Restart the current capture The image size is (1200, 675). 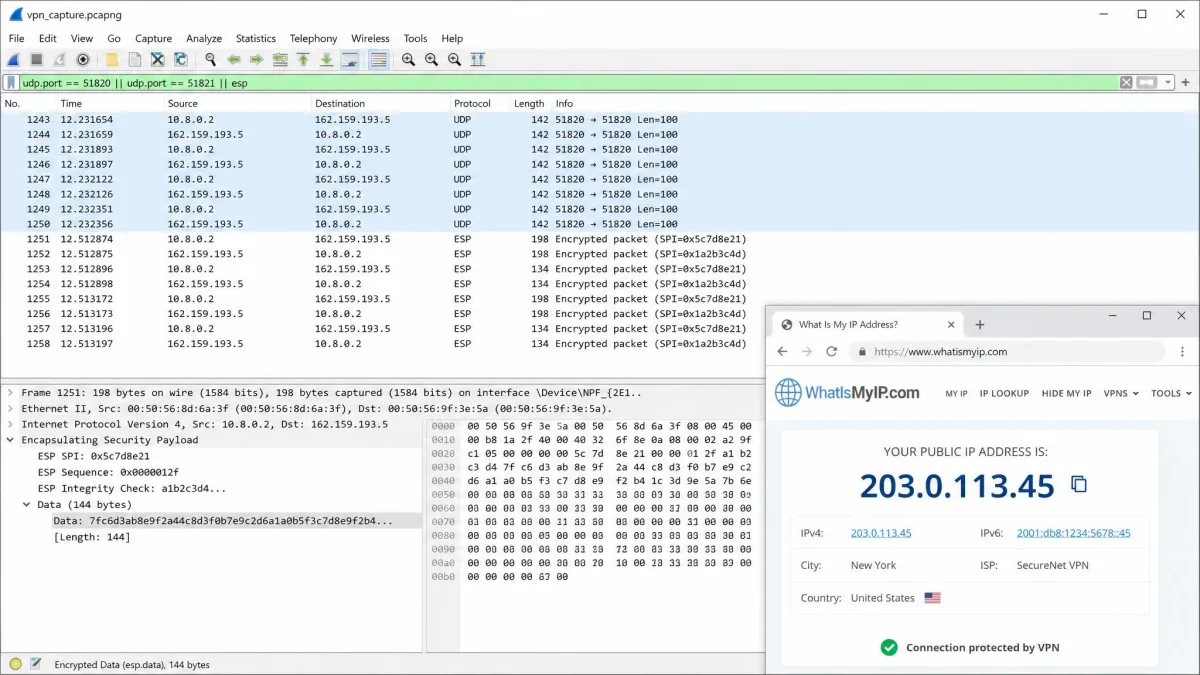[59, 60]
